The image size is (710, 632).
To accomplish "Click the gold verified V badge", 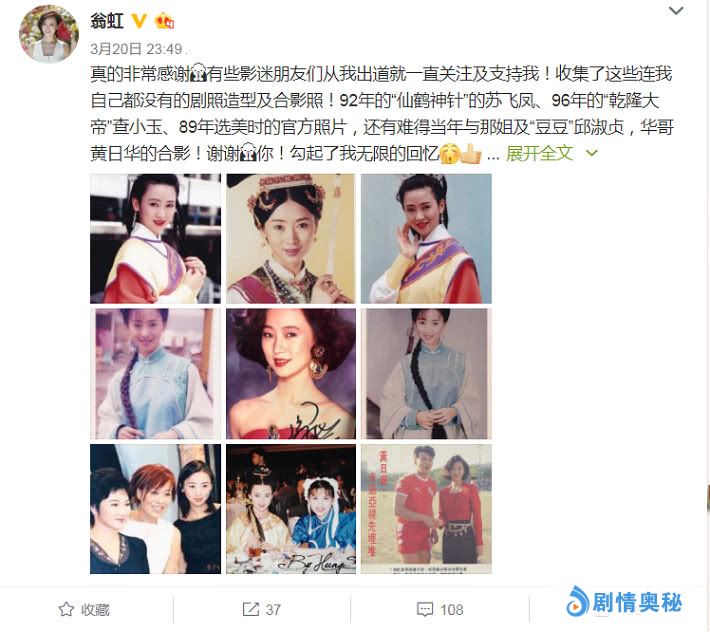I will pyautogui.click(x=139, y=20).
